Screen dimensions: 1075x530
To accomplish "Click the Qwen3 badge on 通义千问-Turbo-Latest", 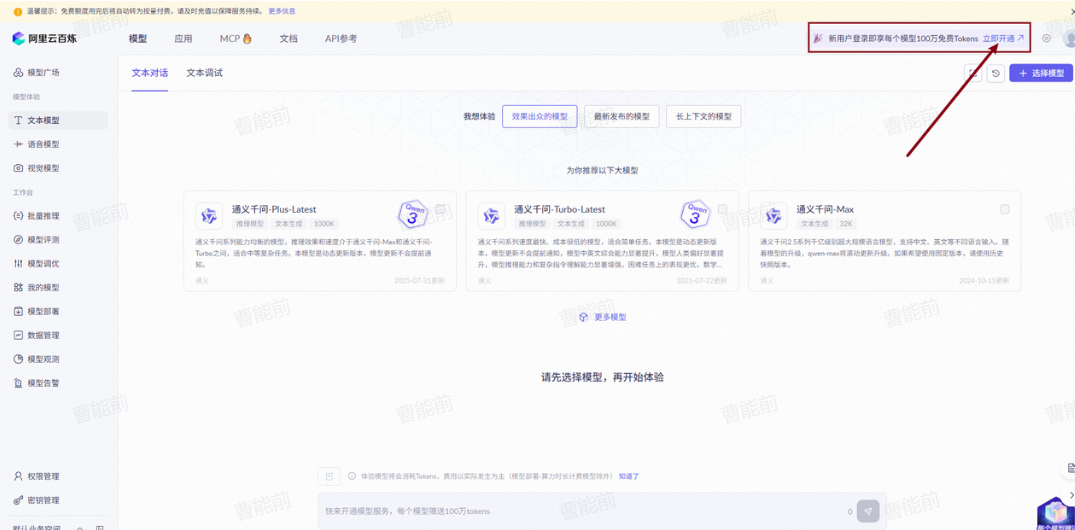I will point(694,214).
